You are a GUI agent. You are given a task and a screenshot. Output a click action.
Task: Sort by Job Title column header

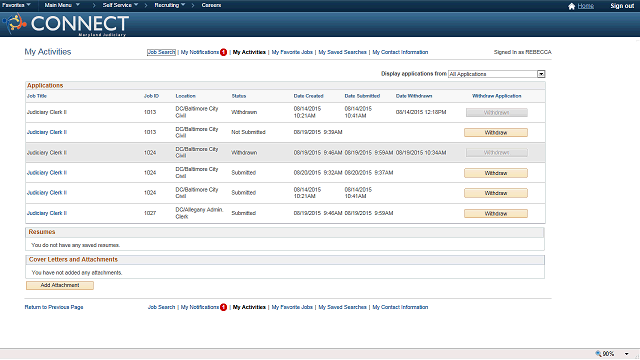[37, 96]
